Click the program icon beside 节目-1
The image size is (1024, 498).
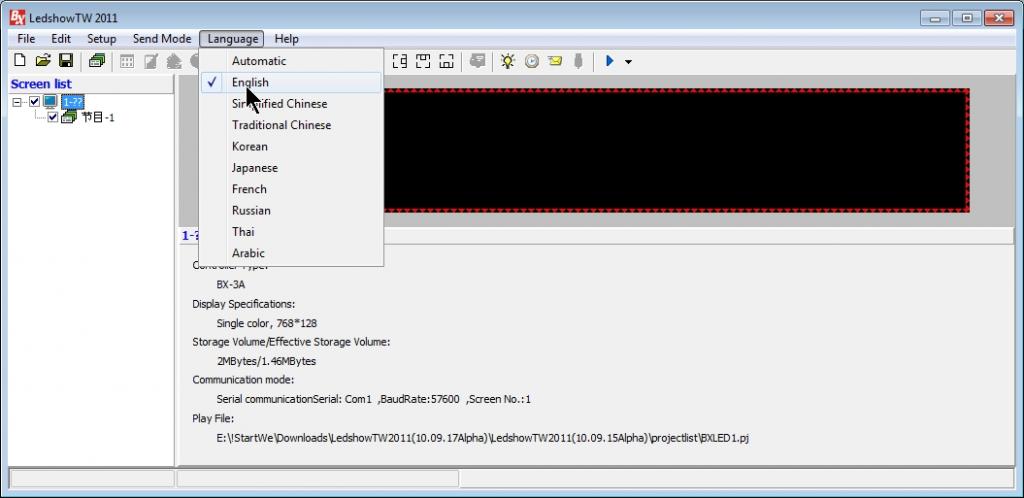pos(69,117)
